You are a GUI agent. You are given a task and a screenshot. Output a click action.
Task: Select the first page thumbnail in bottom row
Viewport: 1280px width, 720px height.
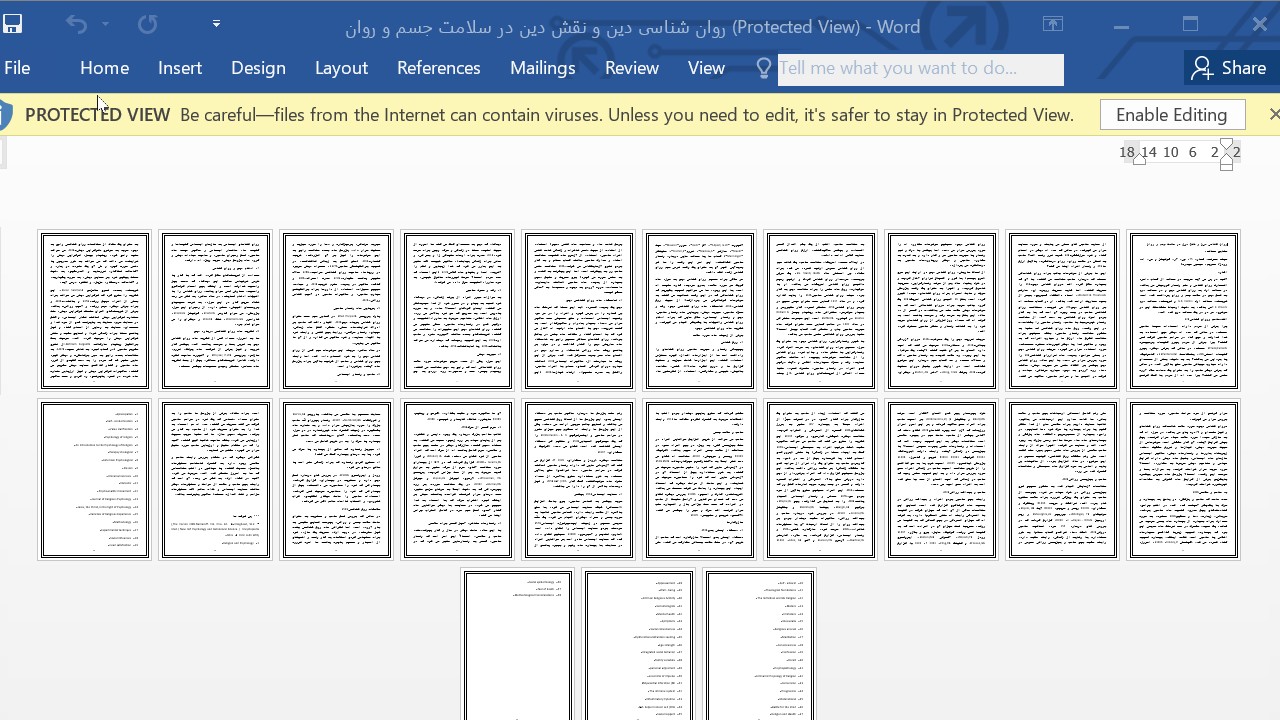click(x=518, y=645)
